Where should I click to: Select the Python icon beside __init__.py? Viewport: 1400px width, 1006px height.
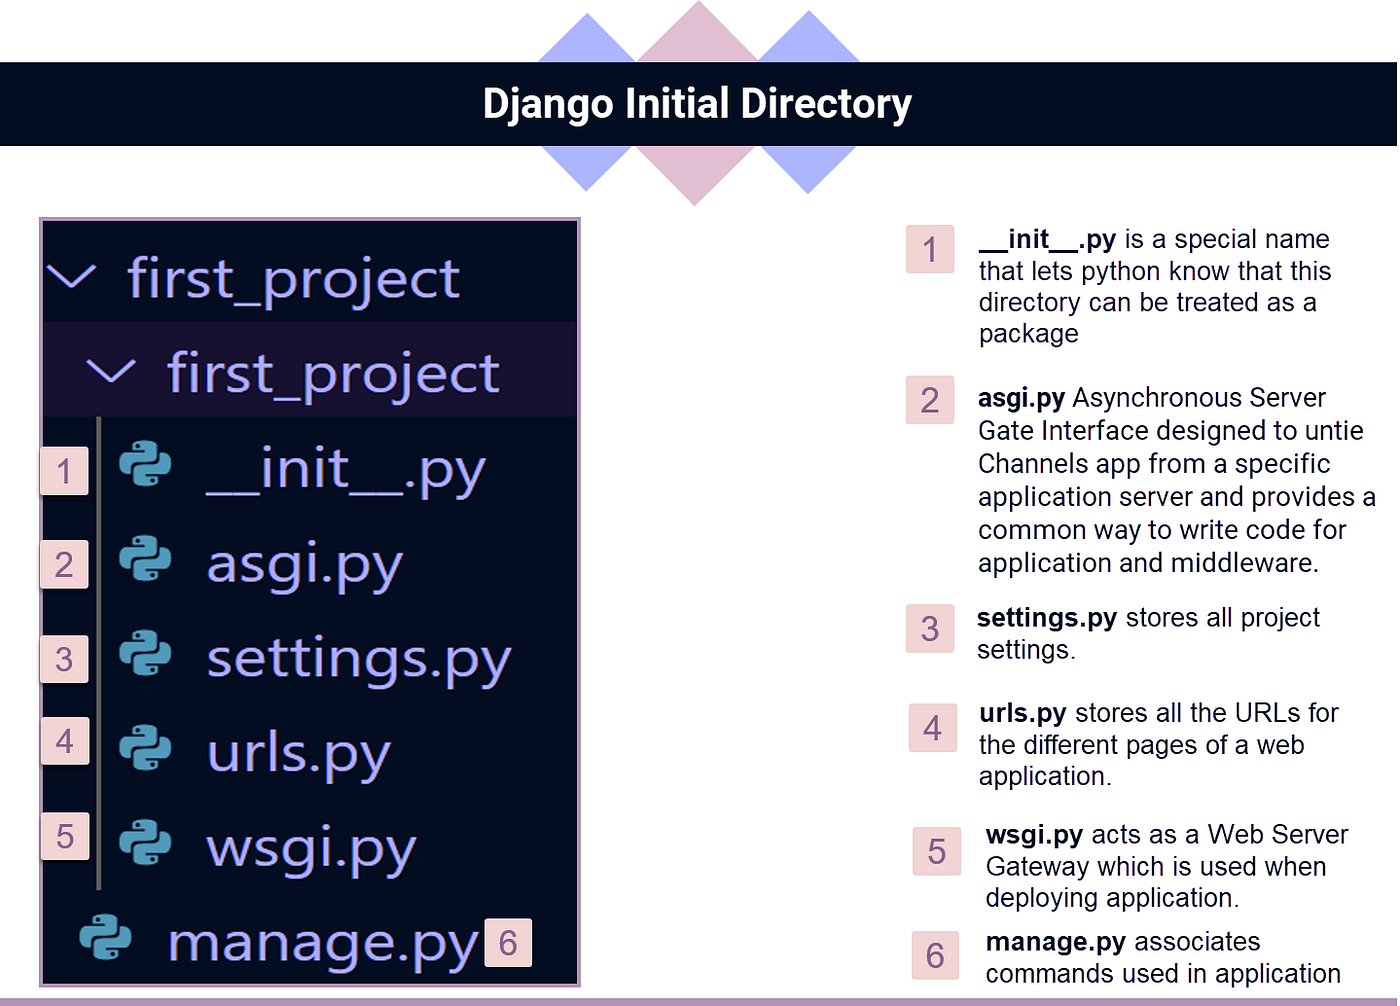click(146, 466)
